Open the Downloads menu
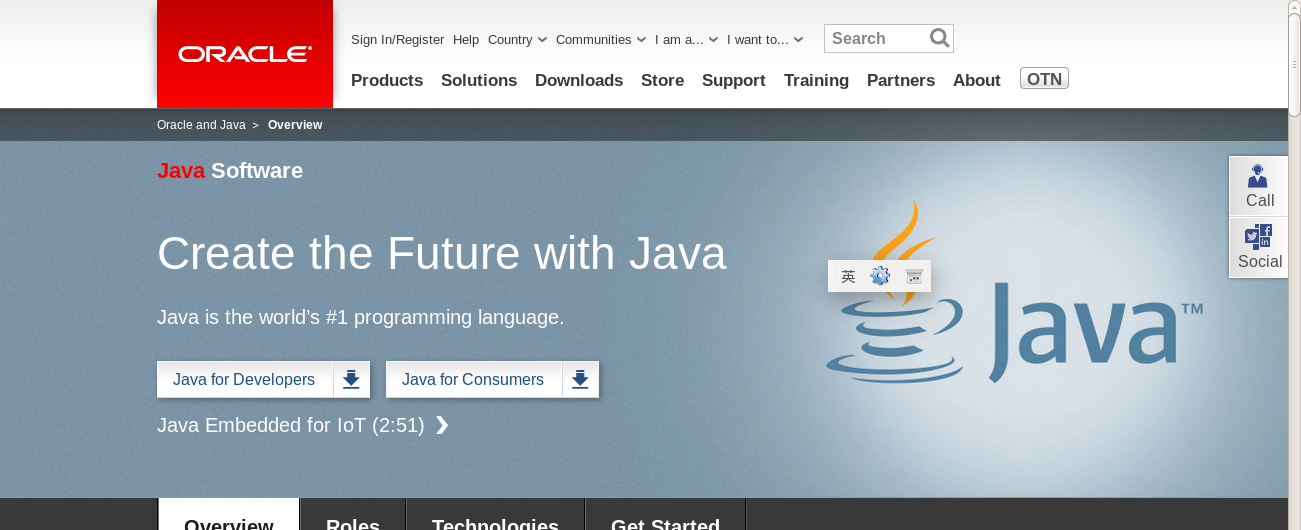The width and height of the screenshot is (1301, 530). [x=579, y=81]
